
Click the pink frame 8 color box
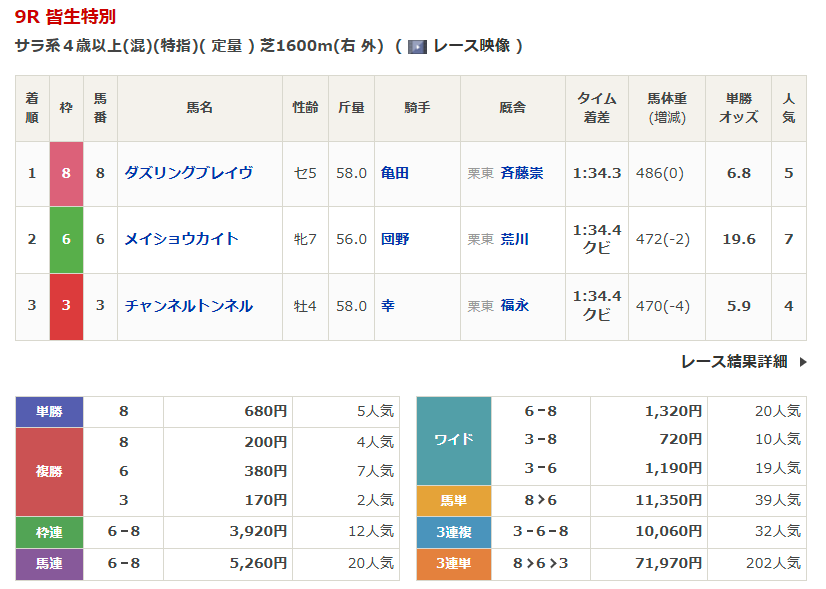(66, 173)
